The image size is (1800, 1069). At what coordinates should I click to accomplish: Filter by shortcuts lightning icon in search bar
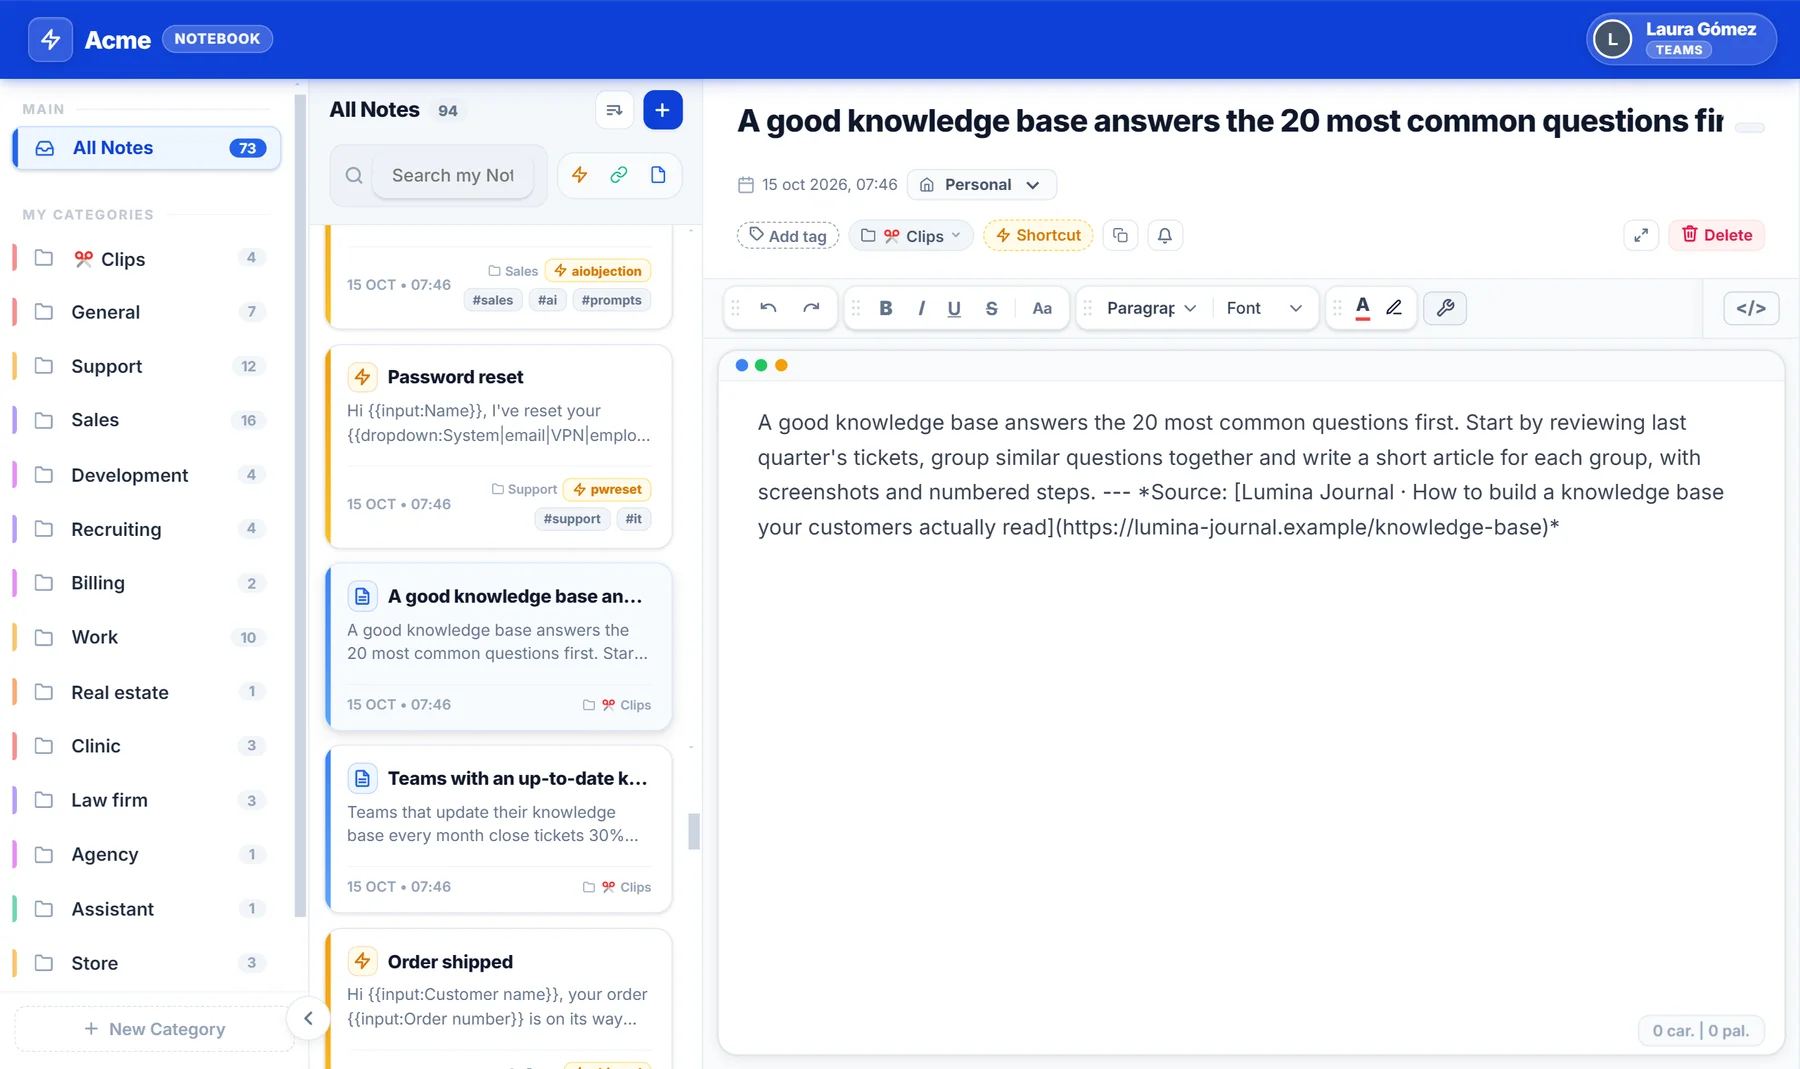pyautogui.click(x=579, y=175)
